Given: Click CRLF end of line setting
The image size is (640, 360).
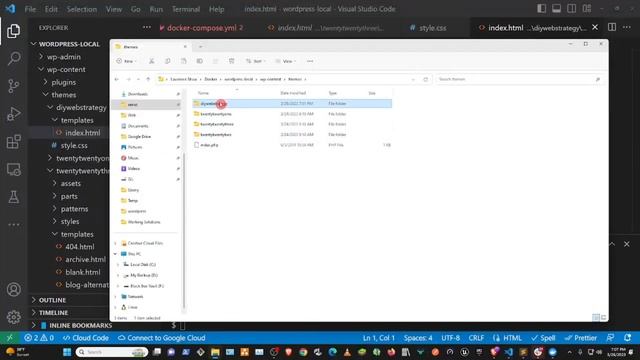Looking at the screenshot, I should pyautogui.click(x=476, y=338).
